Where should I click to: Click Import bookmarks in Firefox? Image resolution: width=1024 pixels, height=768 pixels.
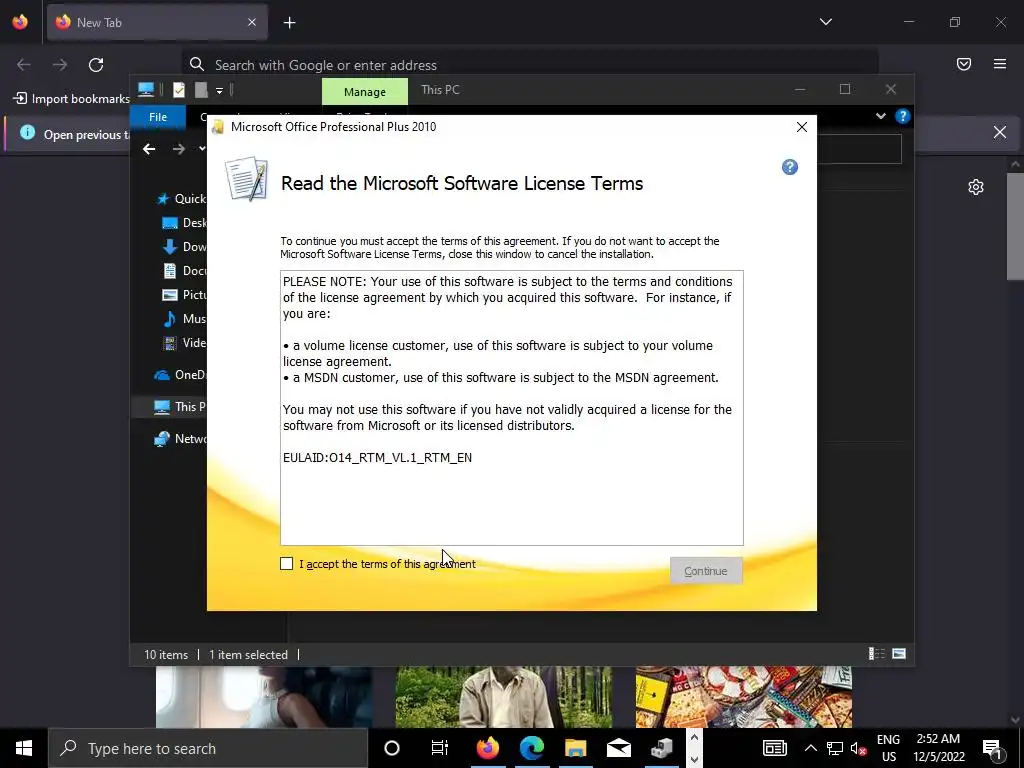point(72,99)
